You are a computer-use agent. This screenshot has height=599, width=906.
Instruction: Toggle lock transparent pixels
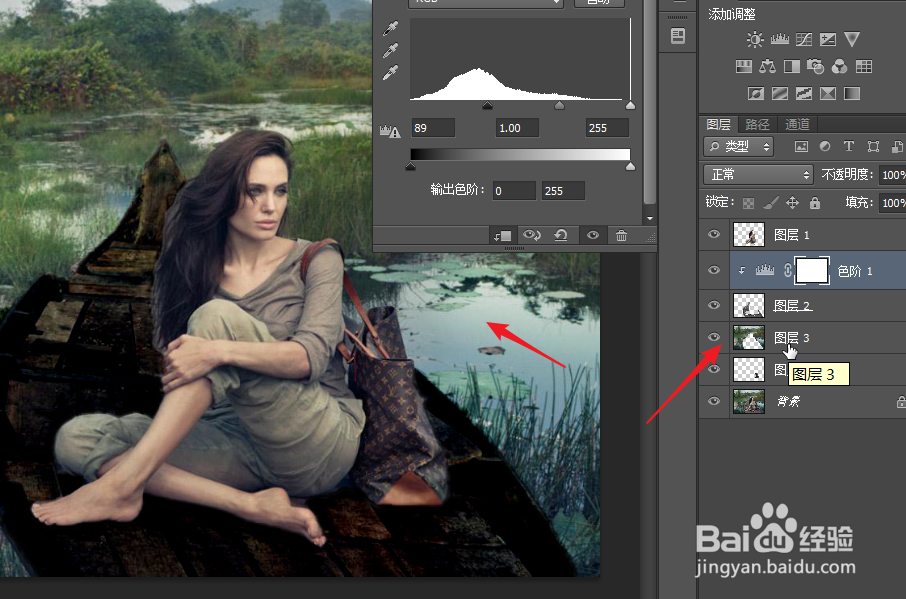(x=748, y=203)
